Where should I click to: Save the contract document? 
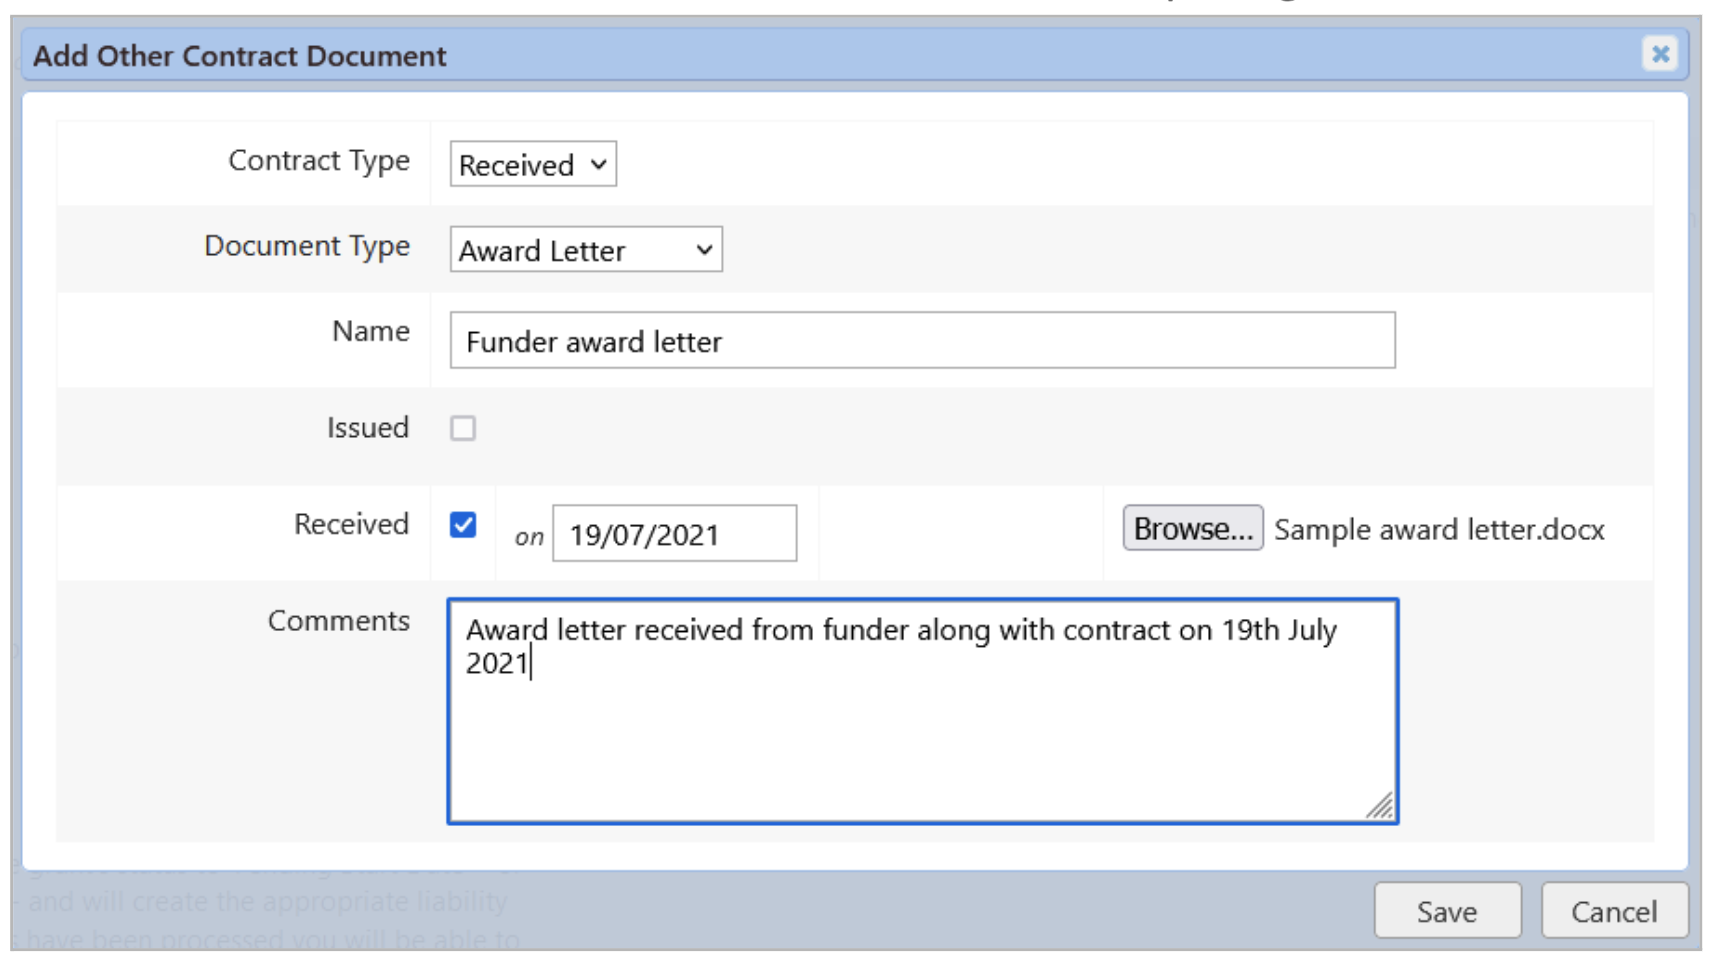point(1446,911)
